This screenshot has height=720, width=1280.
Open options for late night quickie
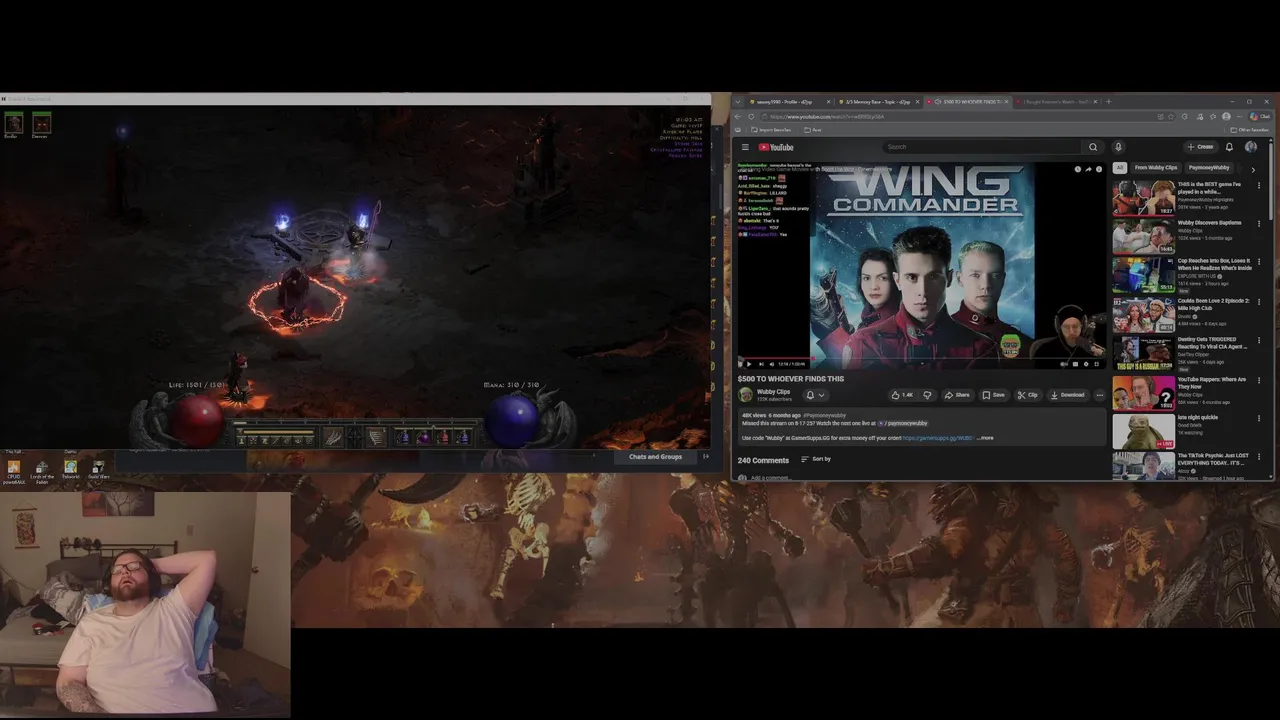tap(1259, 419)
